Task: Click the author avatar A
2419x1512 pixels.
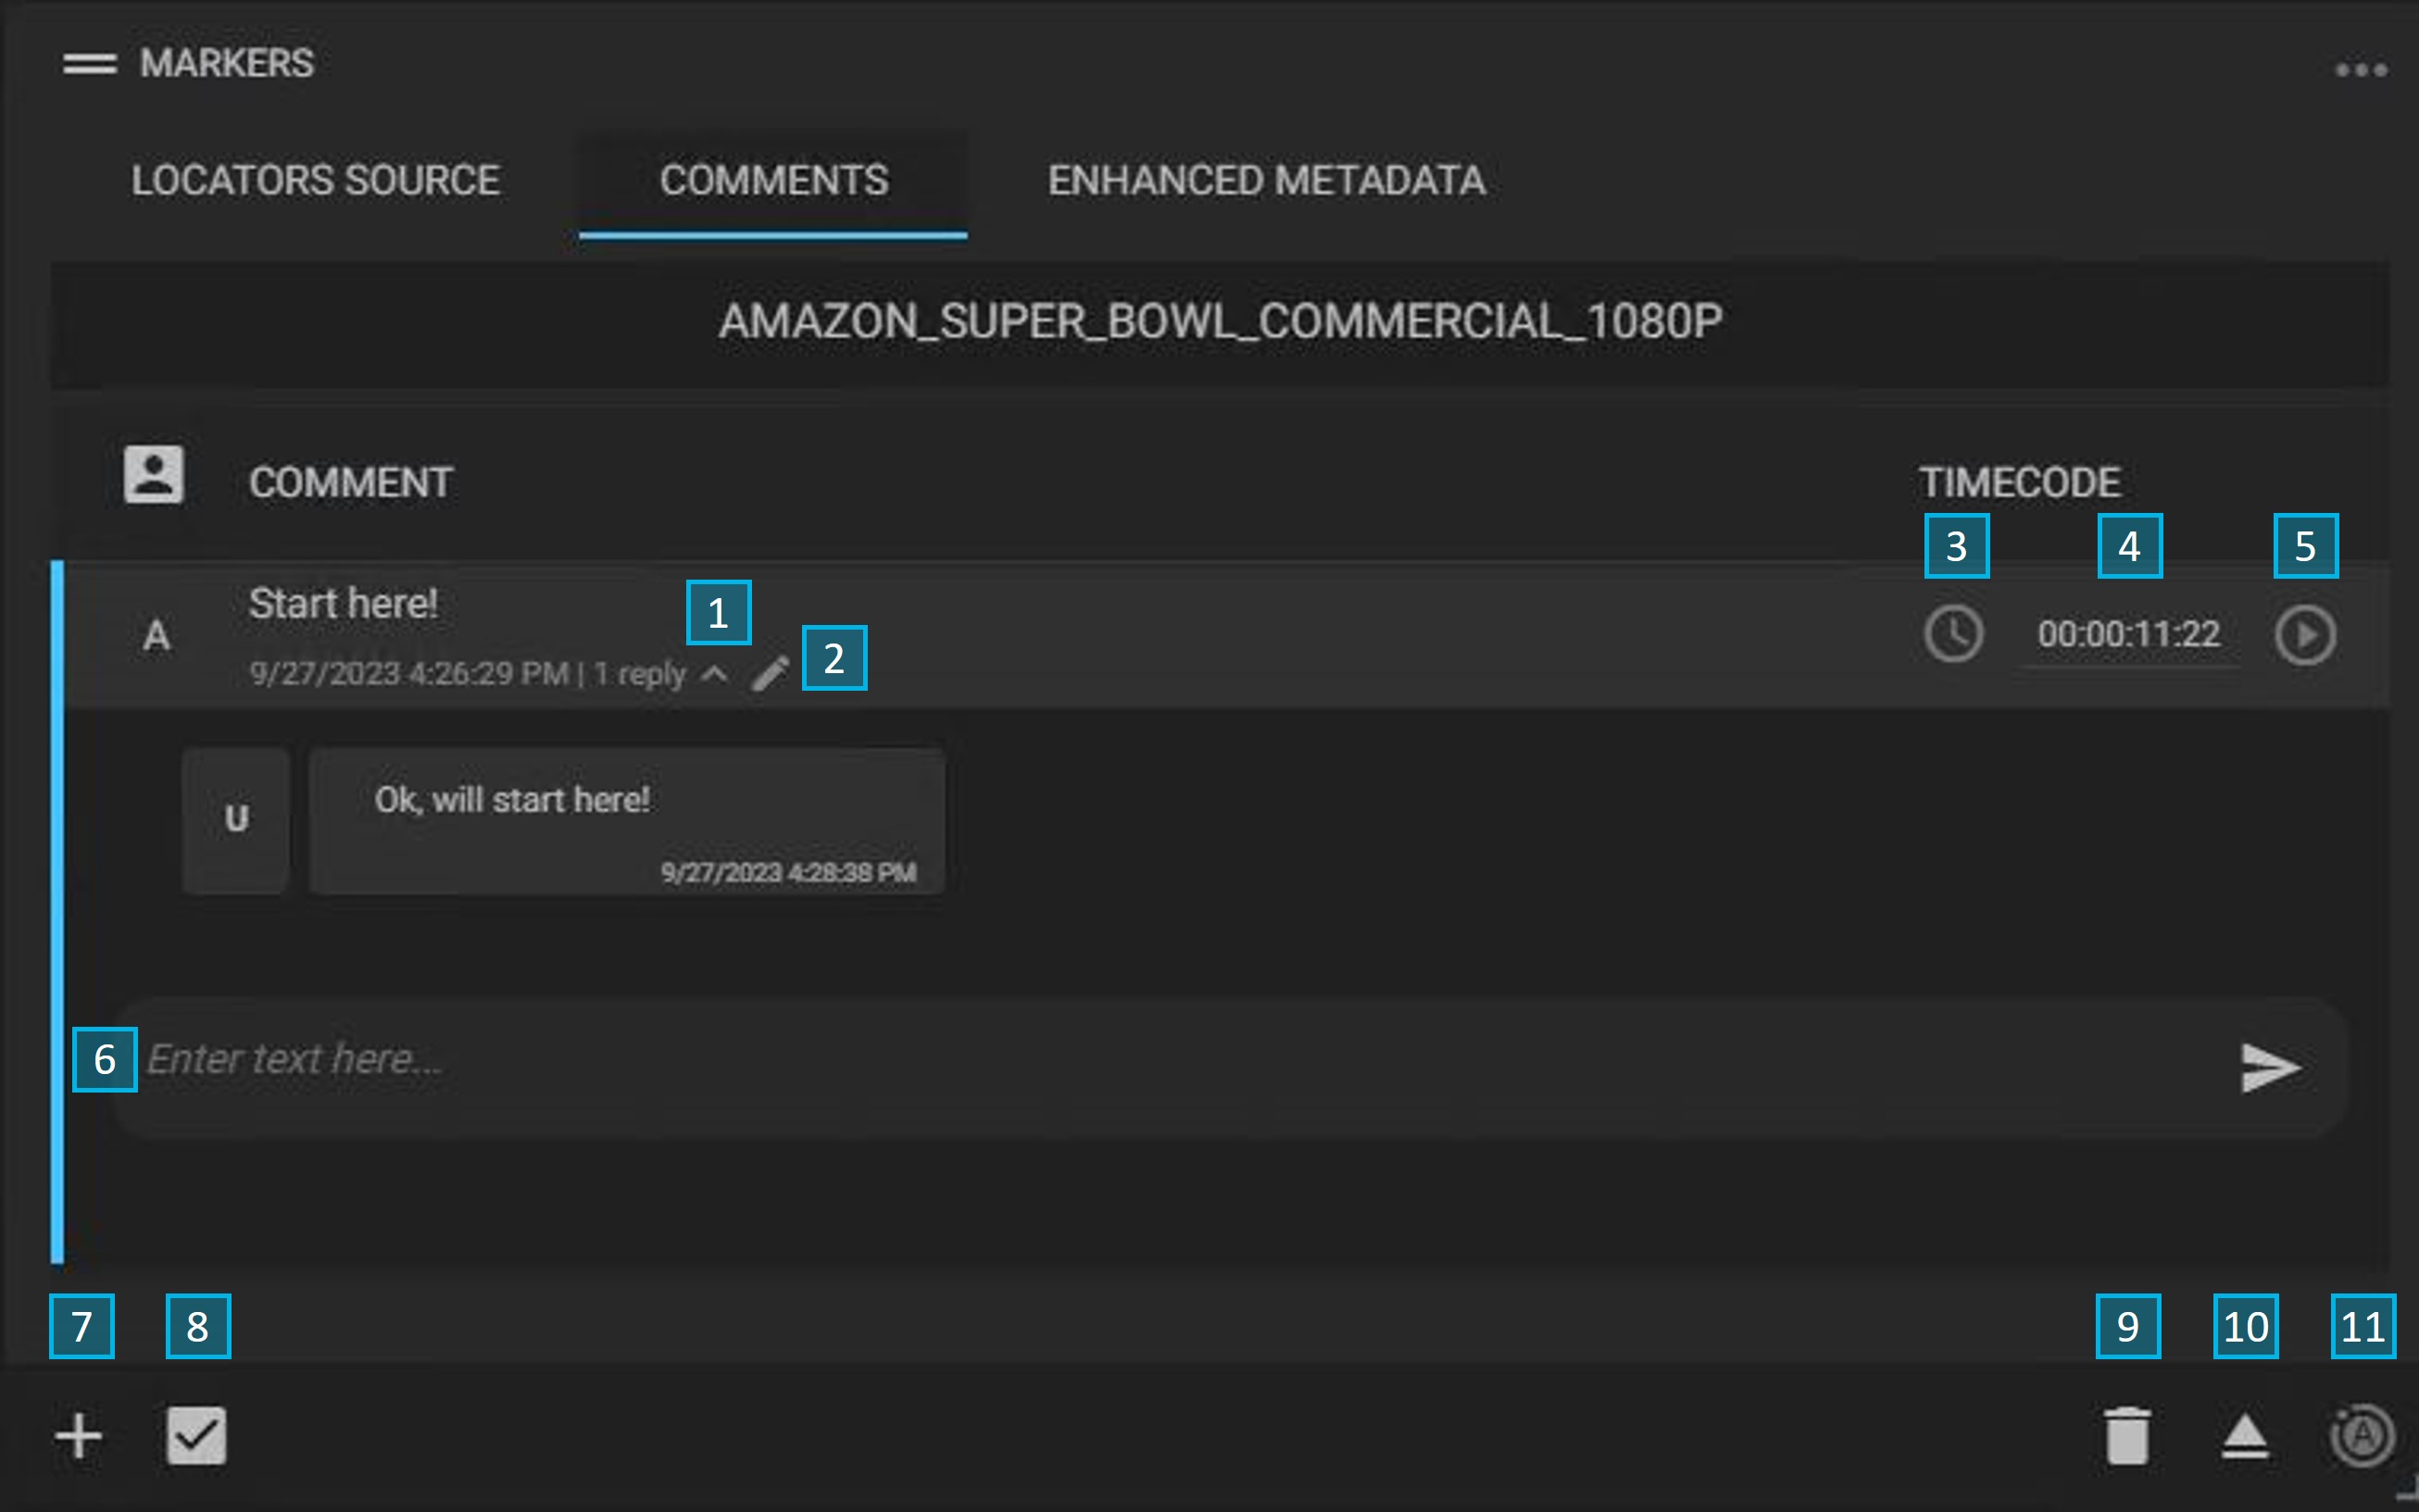Action: pos(156,636)
